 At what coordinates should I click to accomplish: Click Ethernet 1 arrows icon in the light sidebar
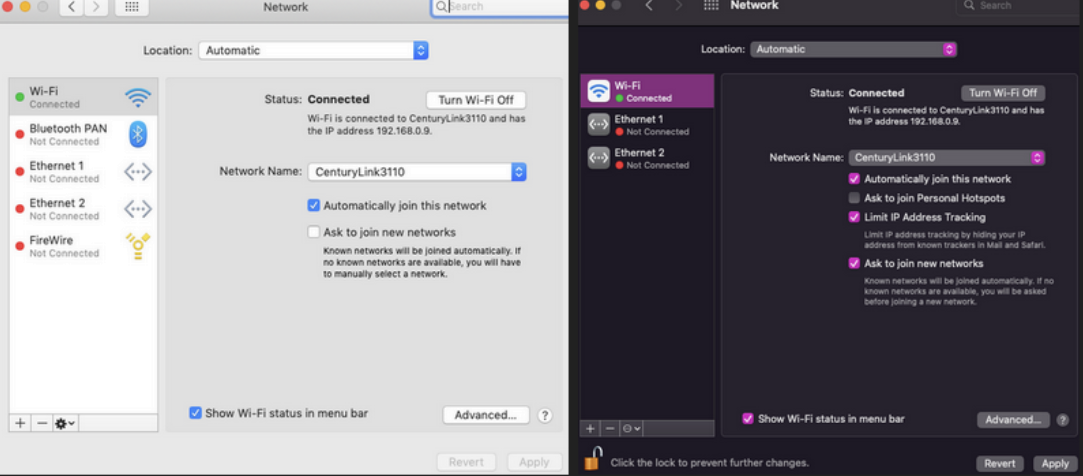coord(138,171)
